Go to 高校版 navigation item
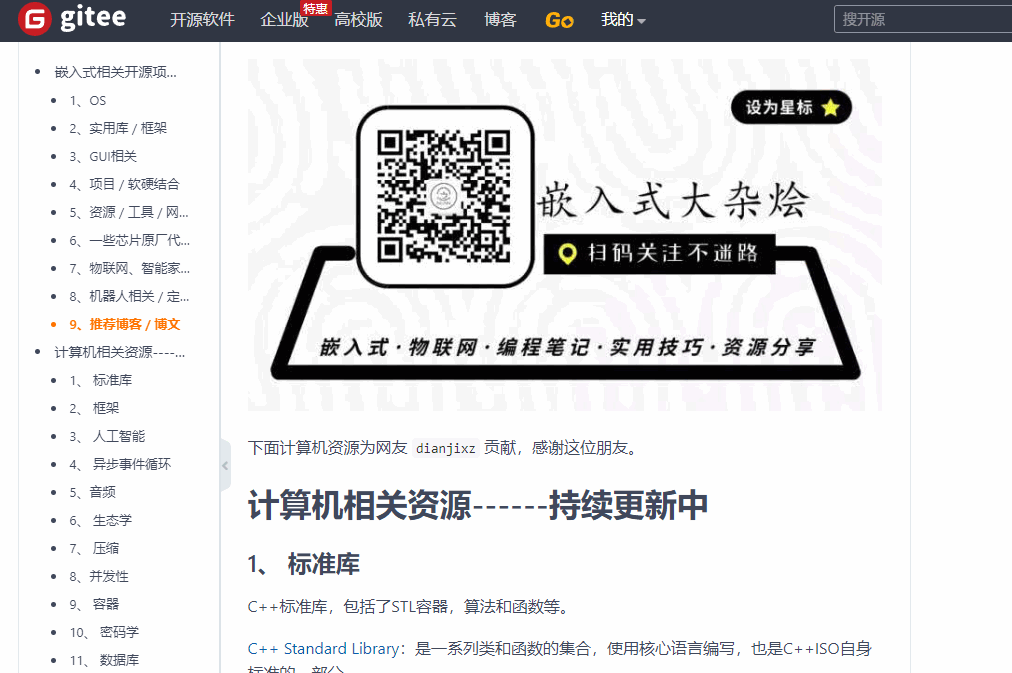The width and height of the screenshot is (1012, 673). click(358, 20)
